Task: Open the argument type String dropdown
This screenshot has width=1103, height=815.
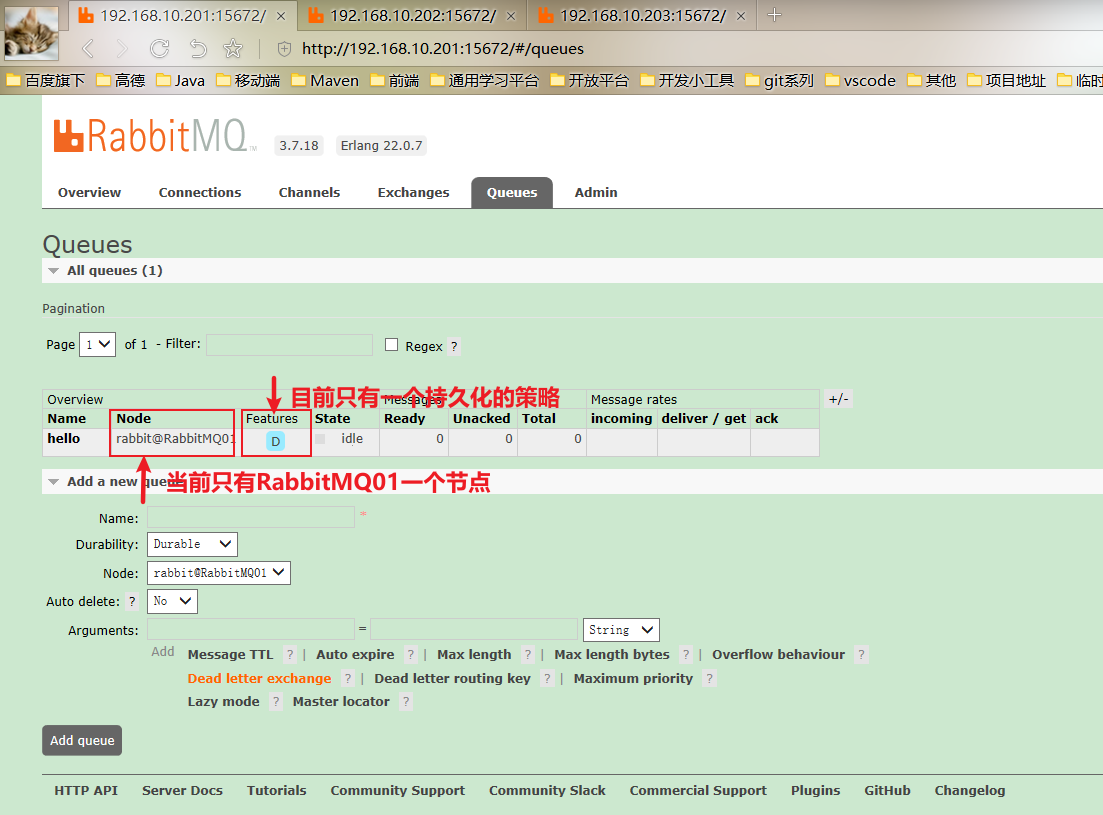Action: pyautogui.click(x=621, y=630)
